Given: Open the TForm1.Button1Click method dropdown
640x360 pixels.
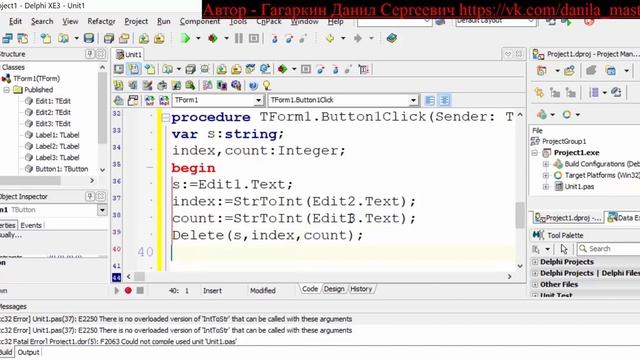Looking at the screenshot, I should point(413,100).
